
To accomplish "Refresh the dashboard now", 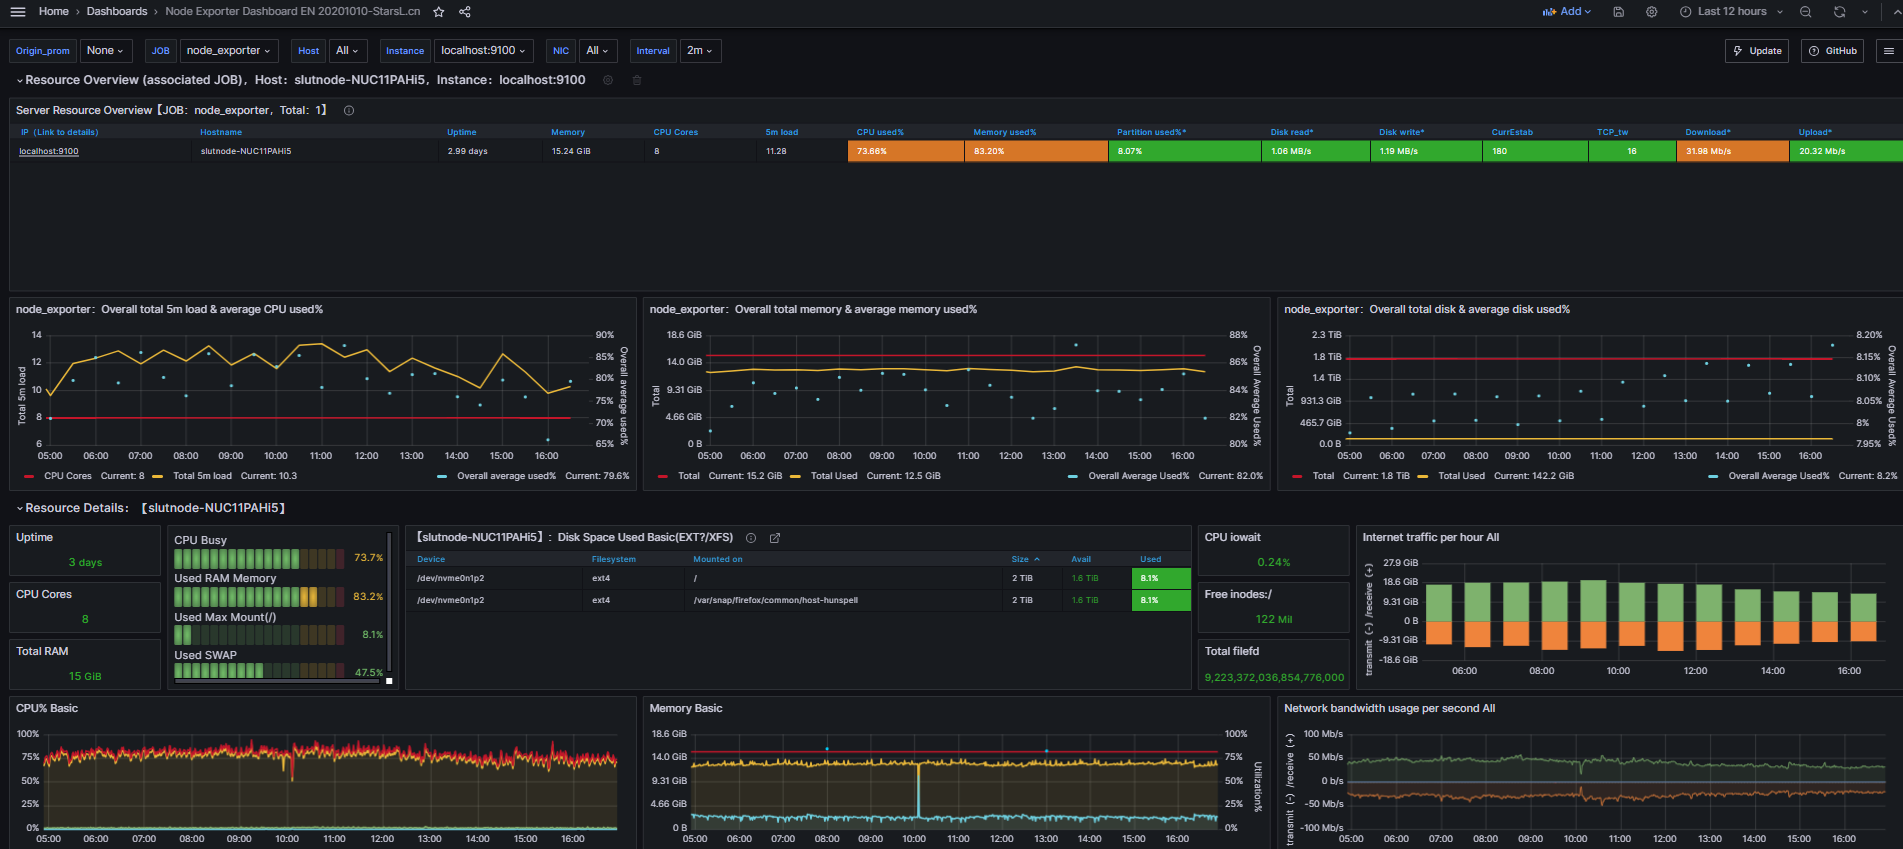I will 1839,12.
